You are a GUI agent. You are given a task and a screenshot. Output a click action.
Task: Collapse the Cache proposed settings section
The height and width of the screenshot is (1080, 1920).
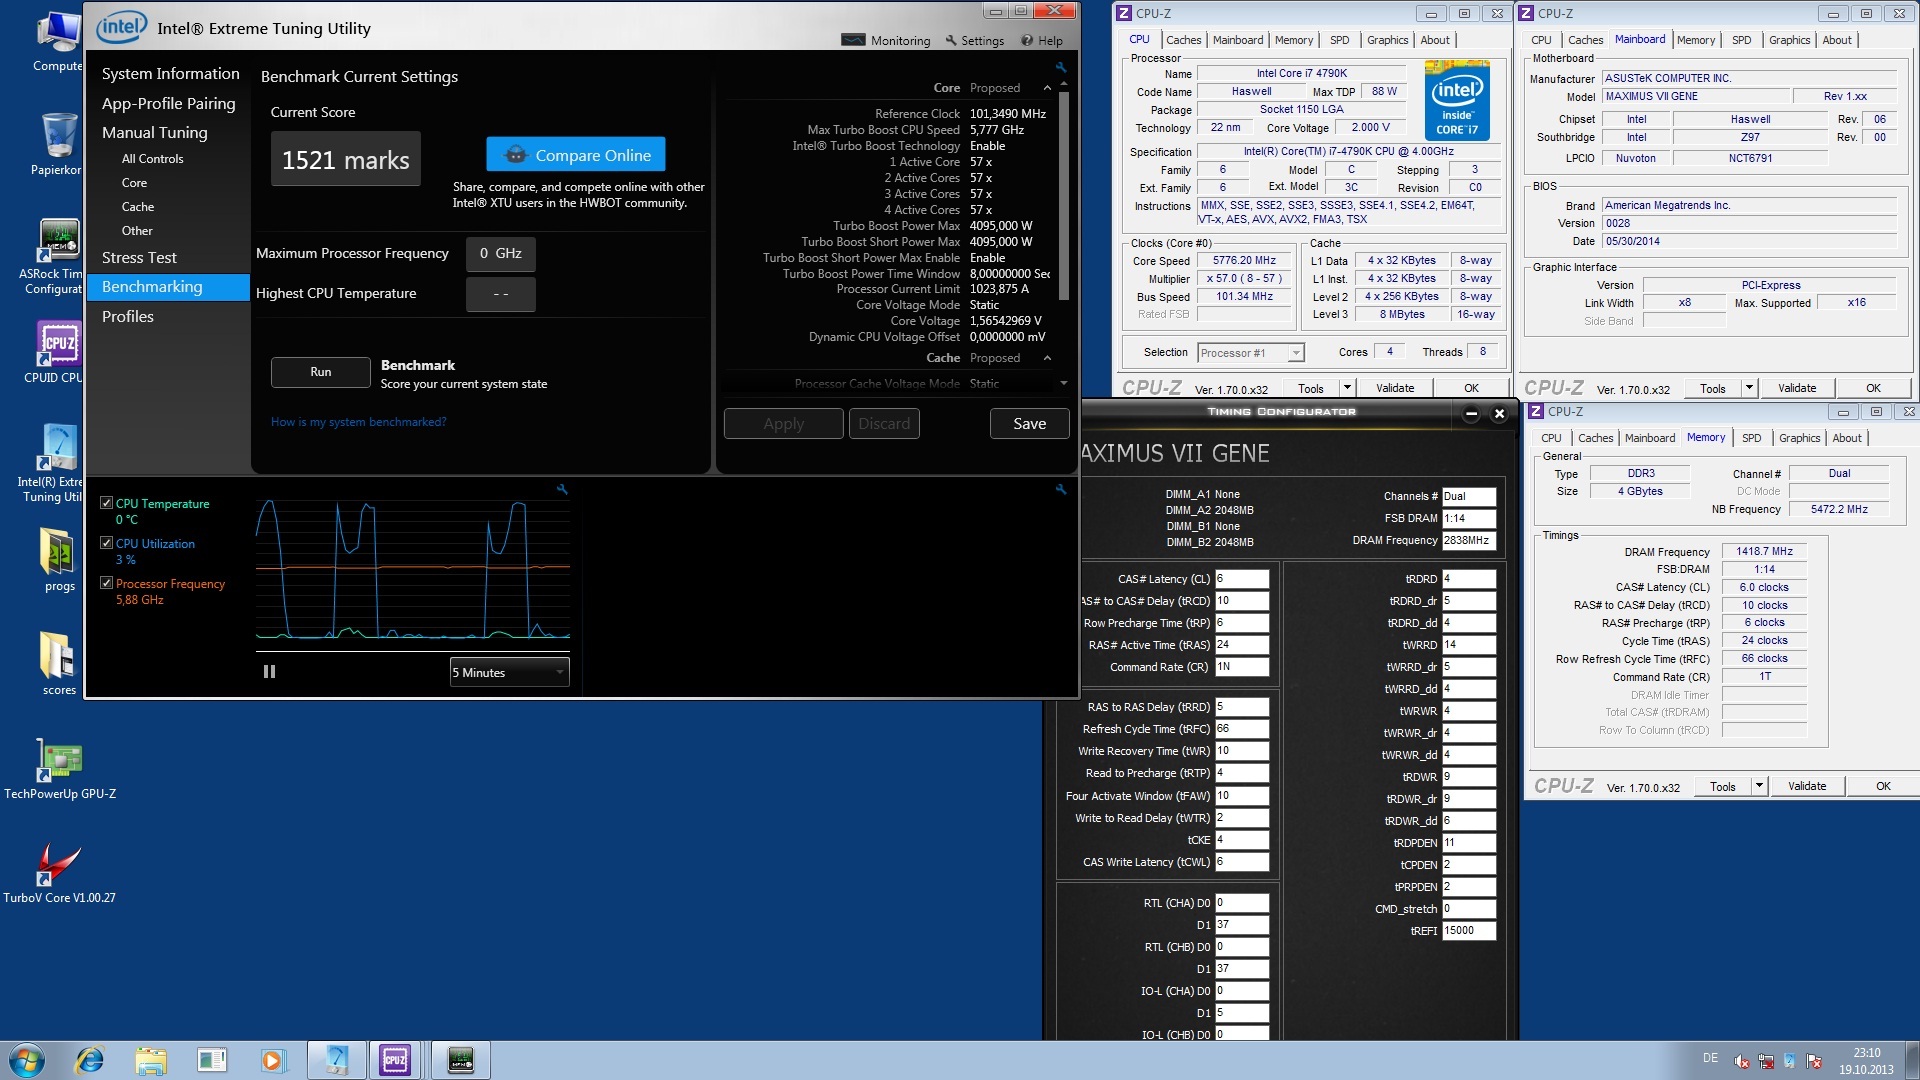pos(1047,358)
